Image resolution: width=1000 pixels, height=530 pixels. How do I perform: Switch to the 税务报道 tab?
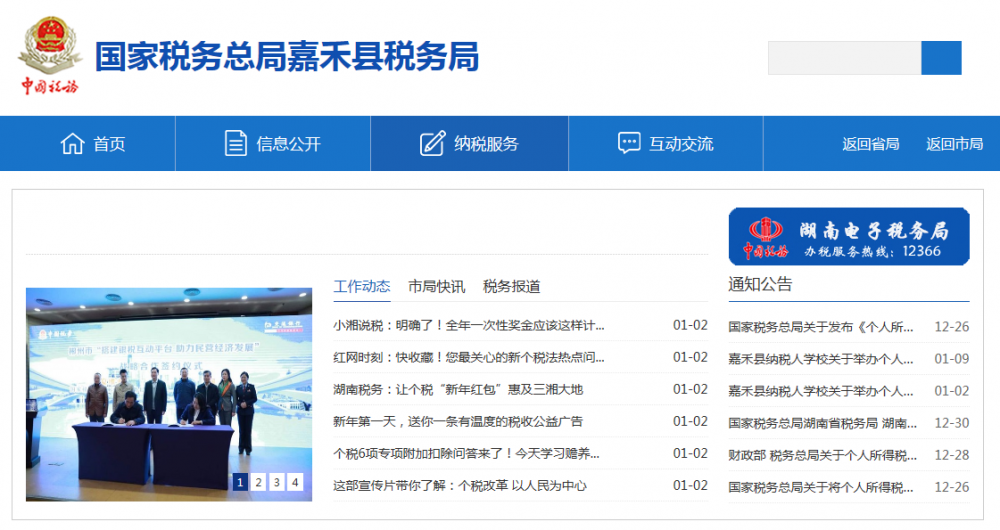pos(511,286)
